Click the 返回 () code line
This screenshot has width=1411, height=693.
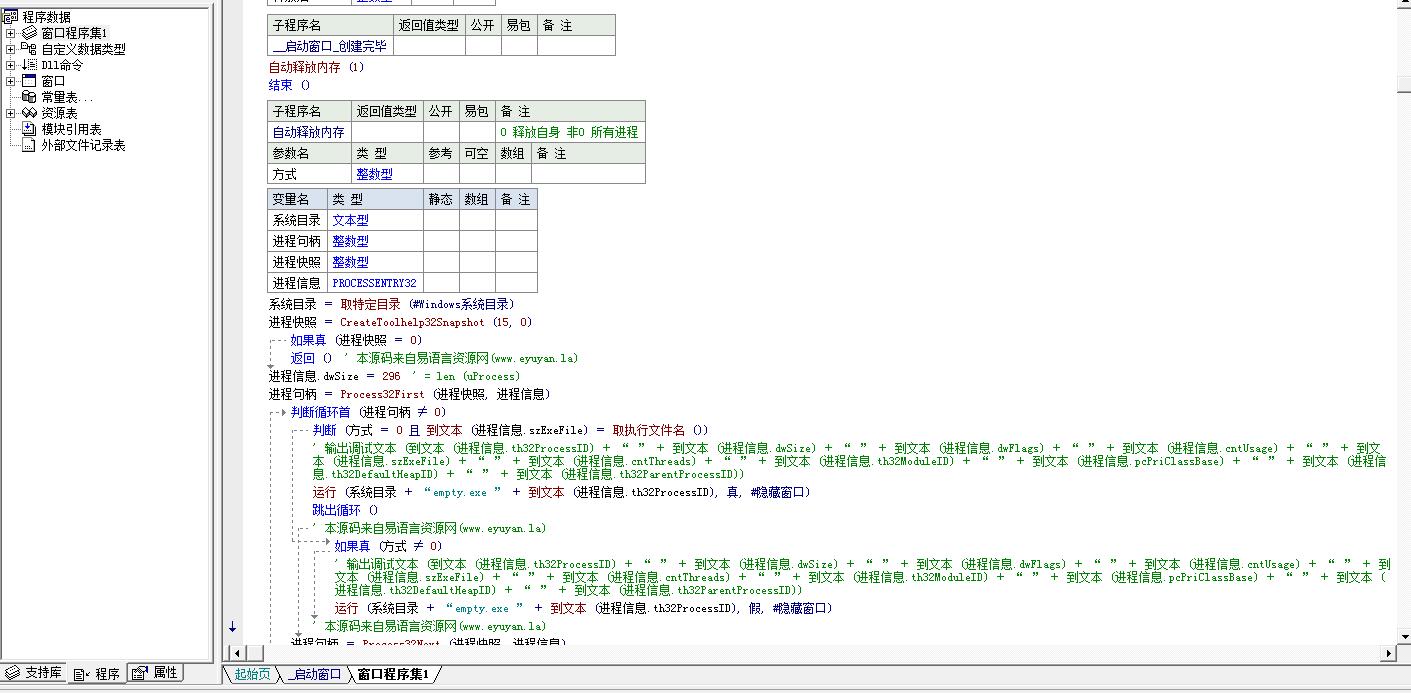coord(312,358)
